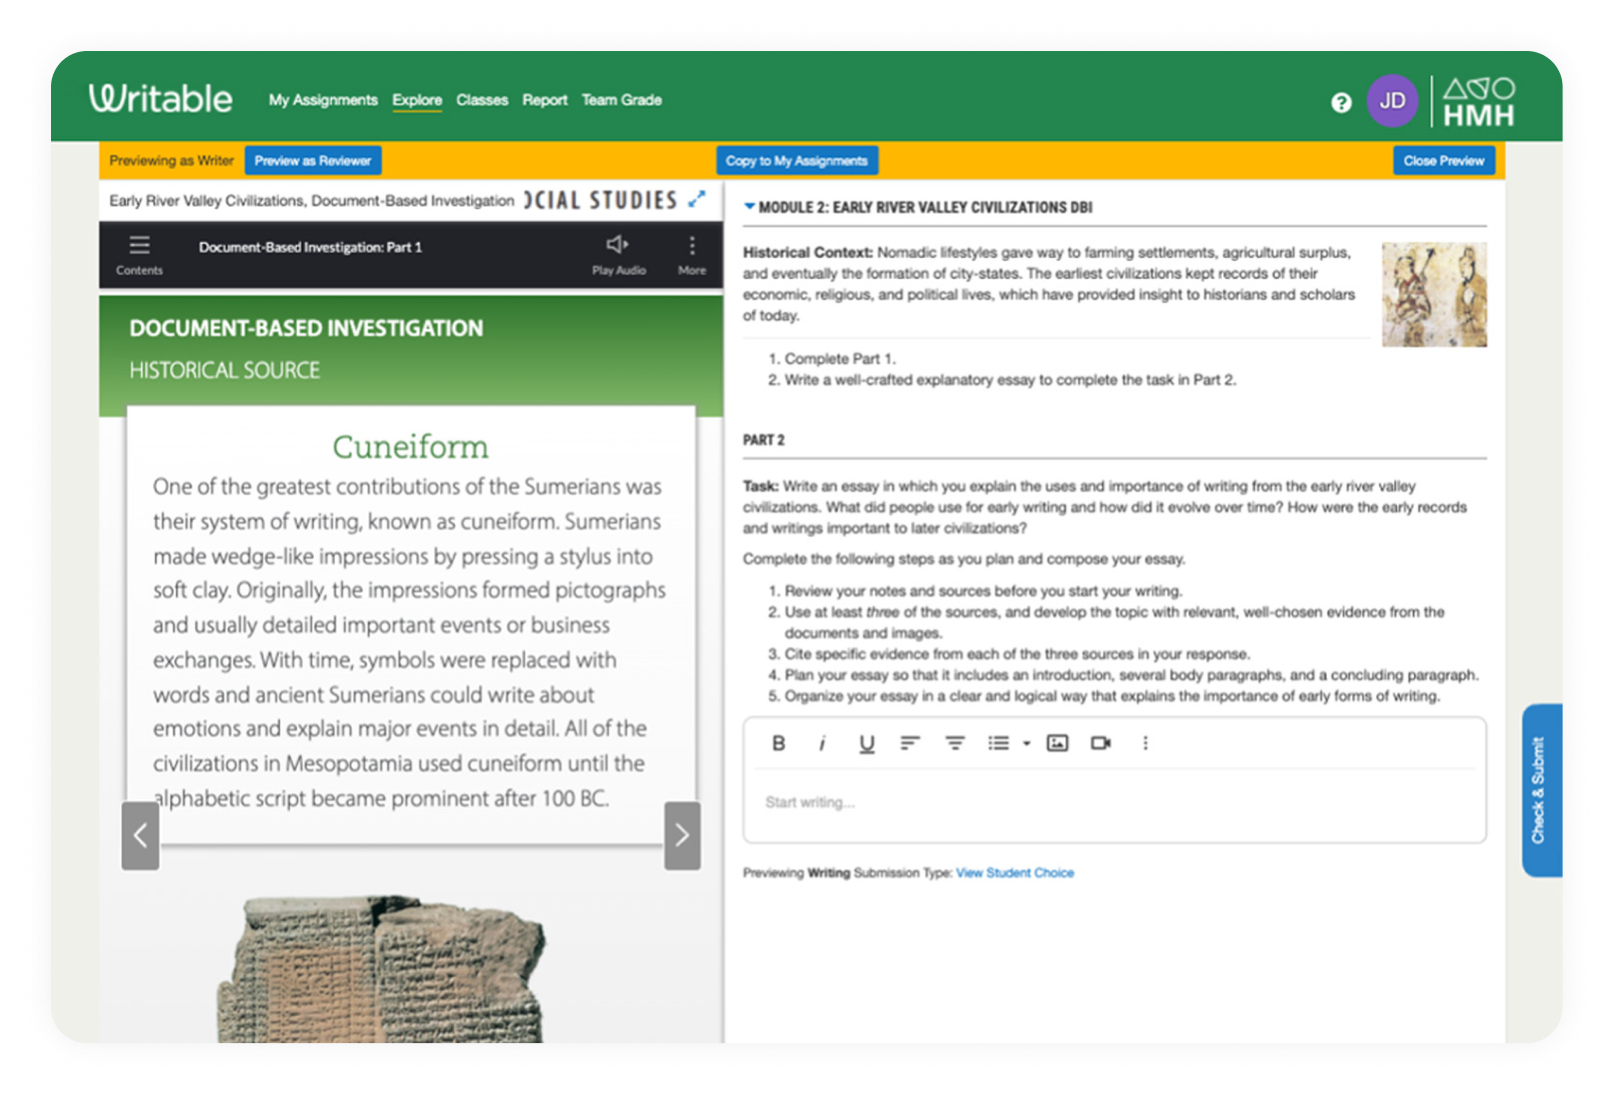Viewport: 1614px width, 1095px height.
Task: Insert a video into the essay response
Action: [x=1101, y=743]
